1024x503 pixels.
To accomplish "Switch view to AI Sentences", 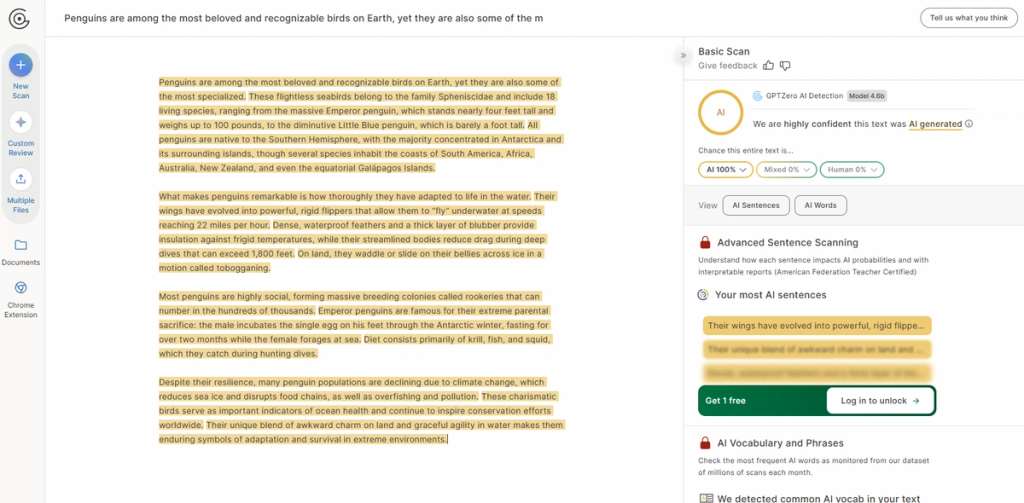I will tap(756, 205).
